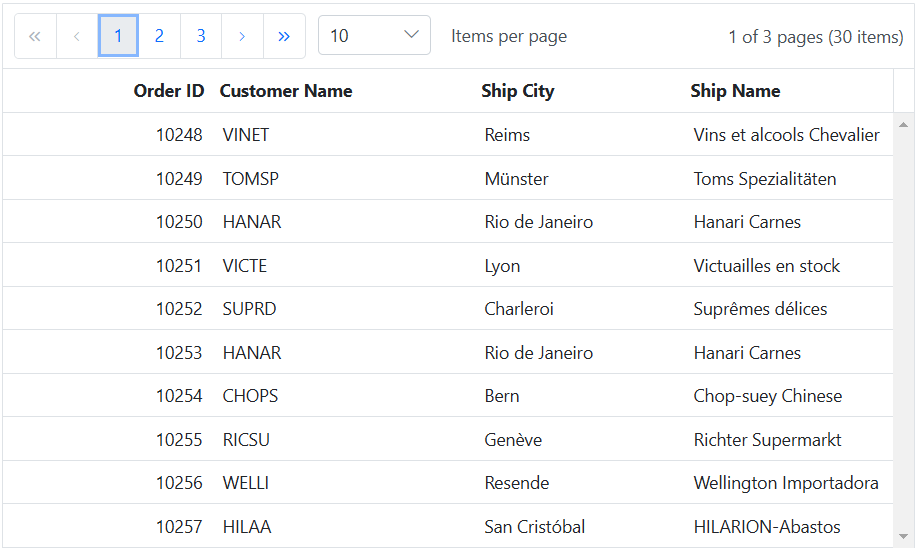Open the items per page dropdown

[374, 36]
